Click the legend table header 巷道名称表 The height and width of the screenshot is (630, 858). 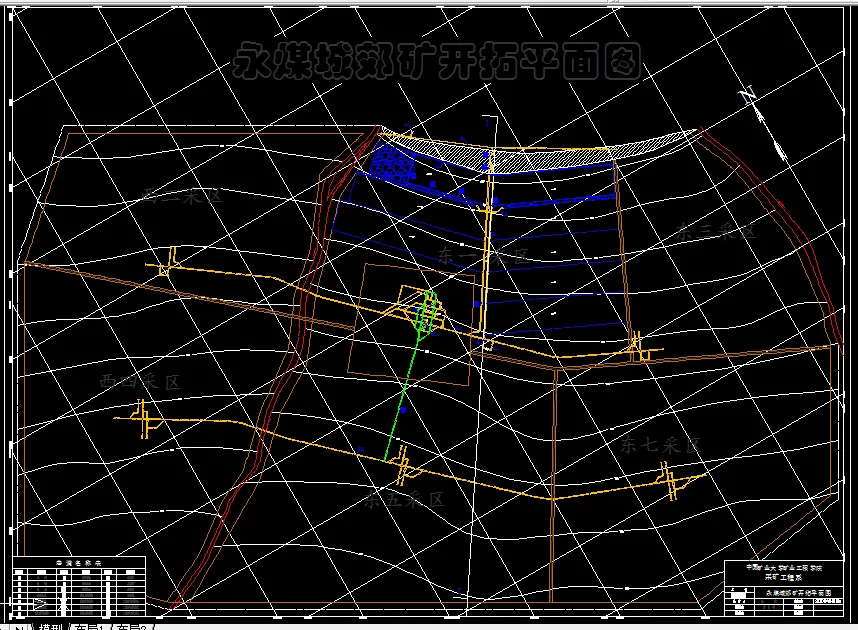(x=79, y=563)
